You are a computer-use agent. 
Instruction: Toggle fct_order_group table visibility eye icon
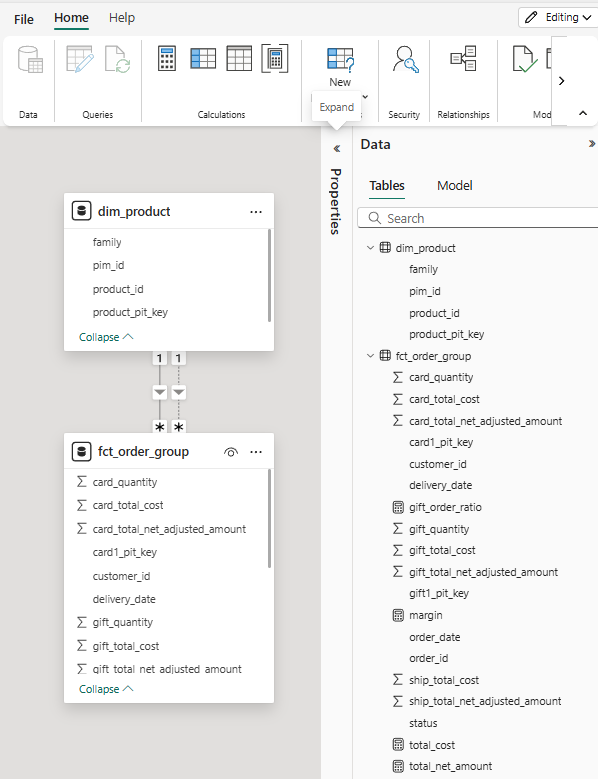coord(231,452)
